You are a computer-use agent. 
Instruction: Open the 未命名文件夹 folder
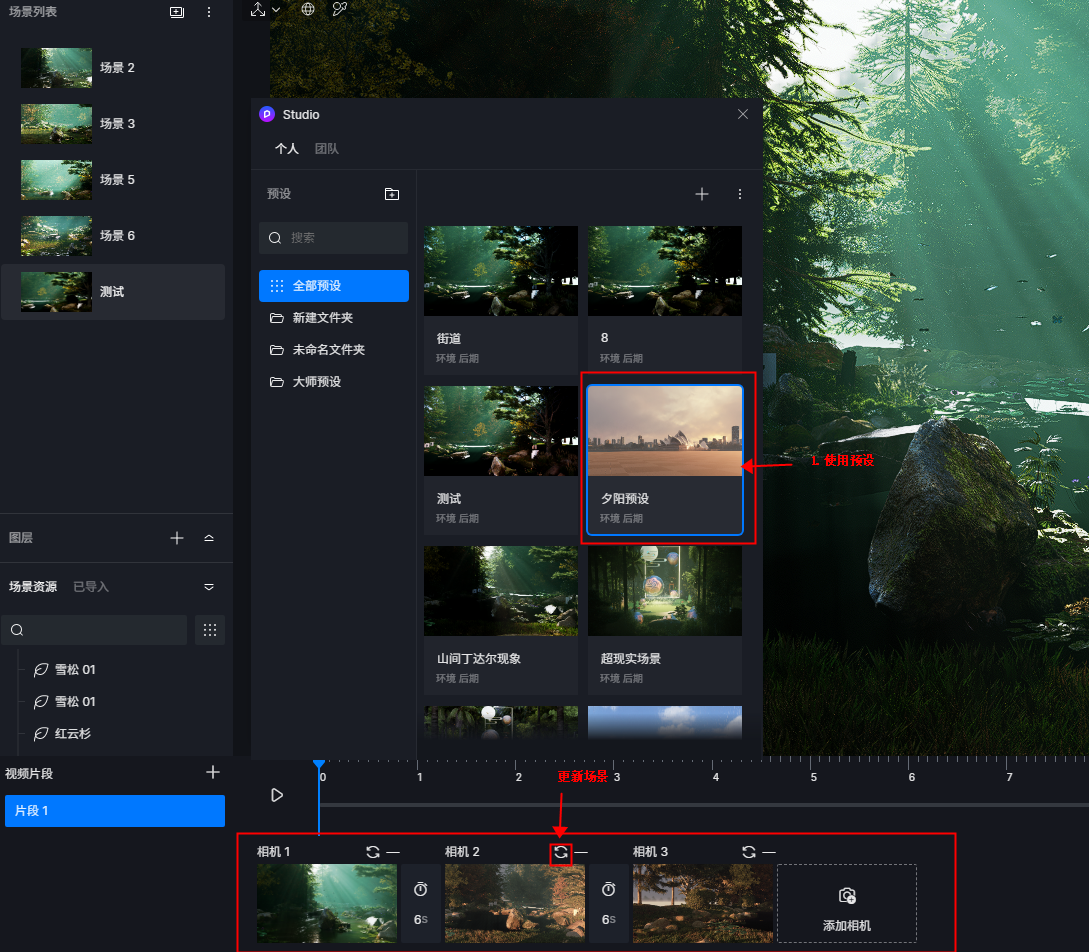click(333, 350)
